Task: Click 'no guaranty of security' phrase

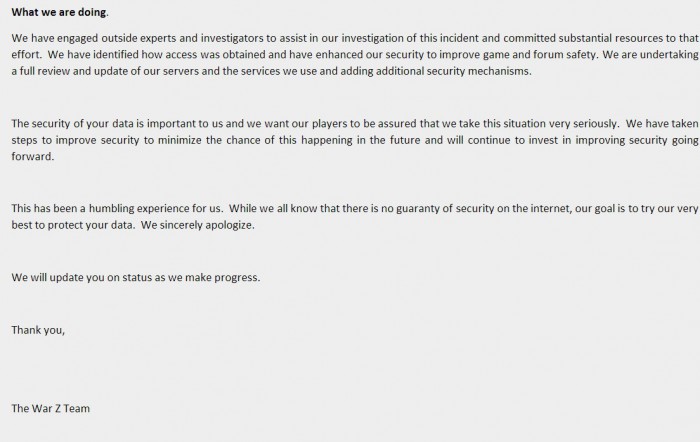Action: tap(438, 208)
